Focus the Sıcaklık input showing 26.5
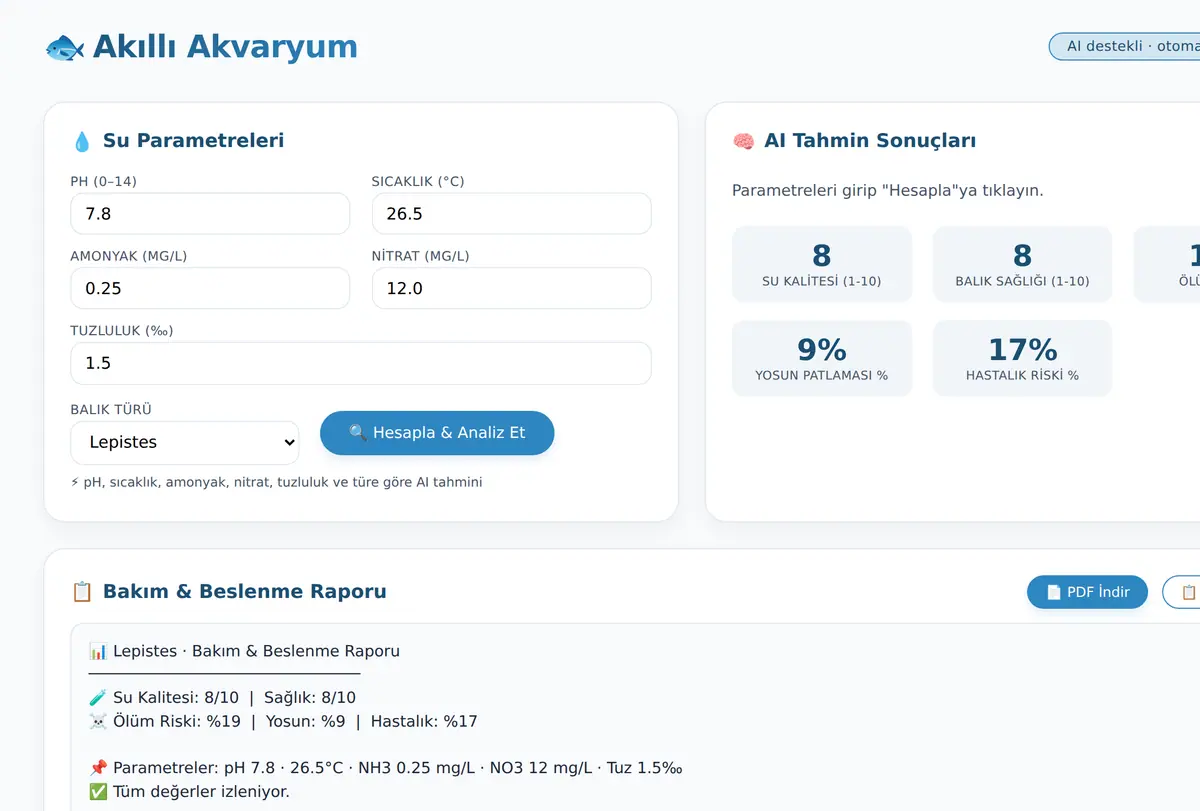This screenshot has width=1200, height=811. click(511, 214)
